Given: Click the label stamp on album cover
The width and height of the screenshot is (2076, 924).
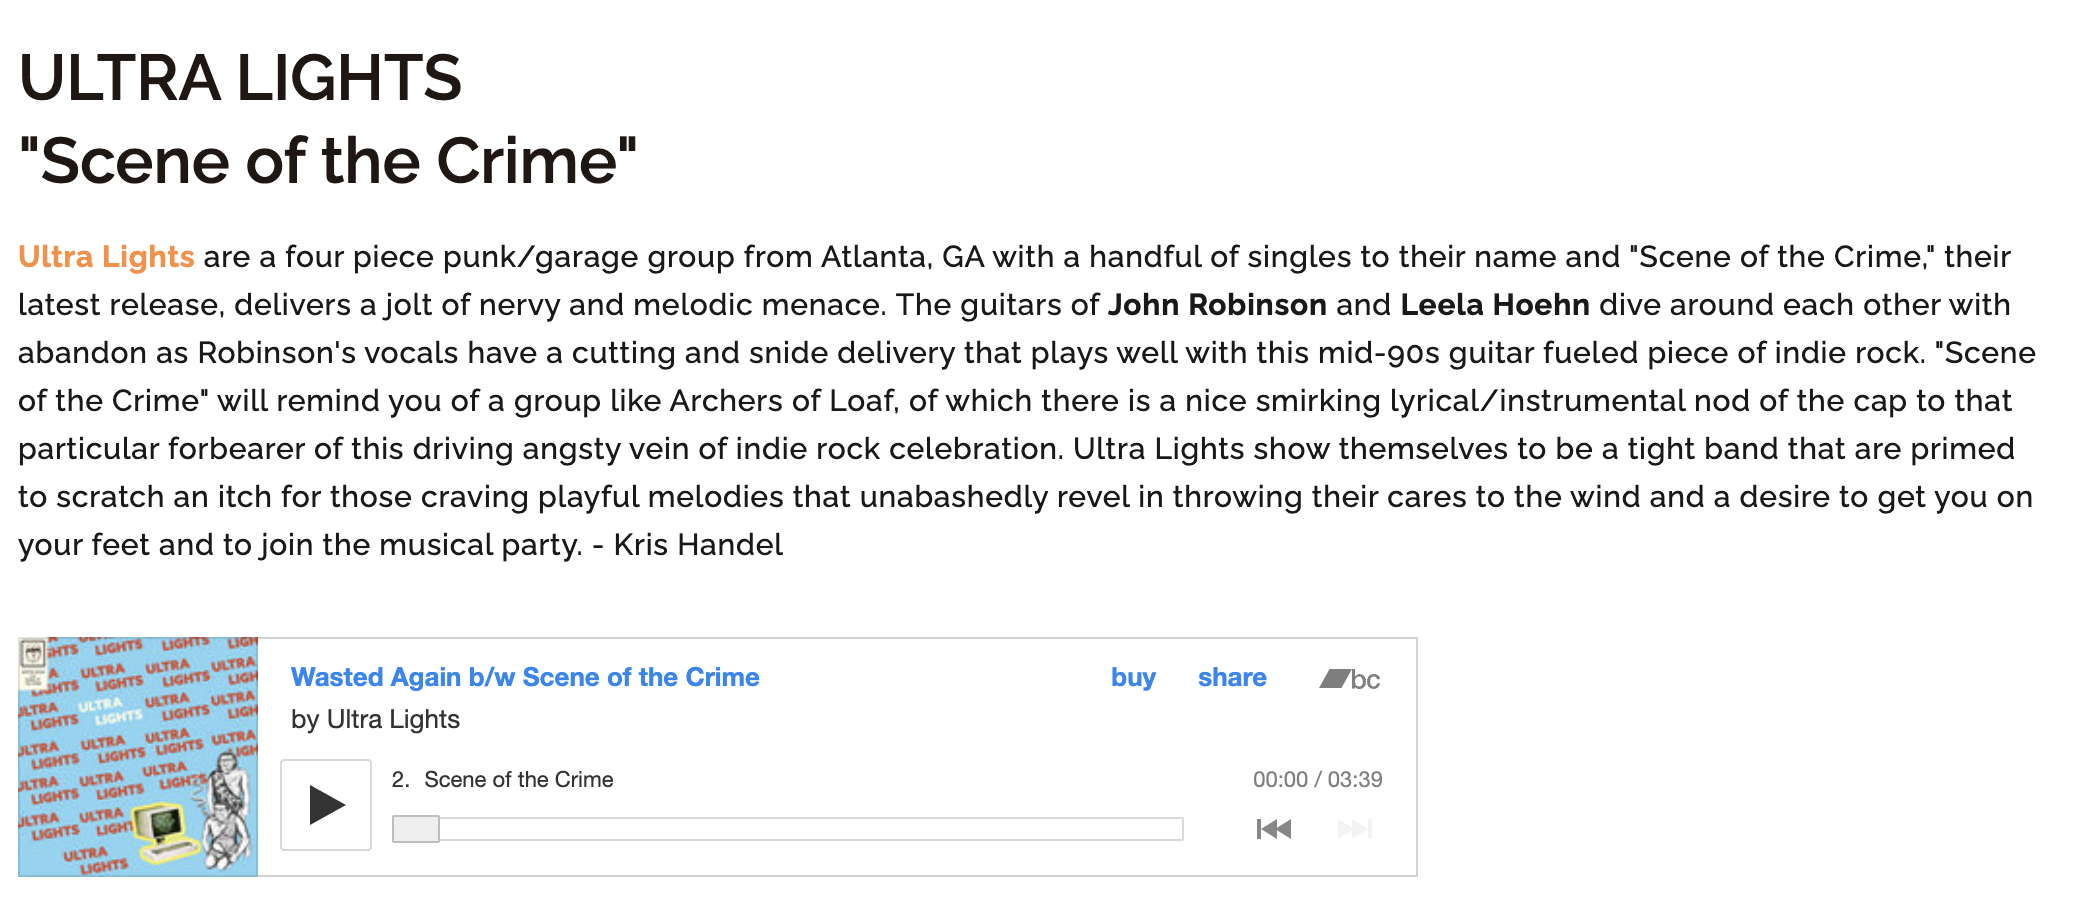Looking at the screenshot, I should pyautogui.click(x=33, y=655).
